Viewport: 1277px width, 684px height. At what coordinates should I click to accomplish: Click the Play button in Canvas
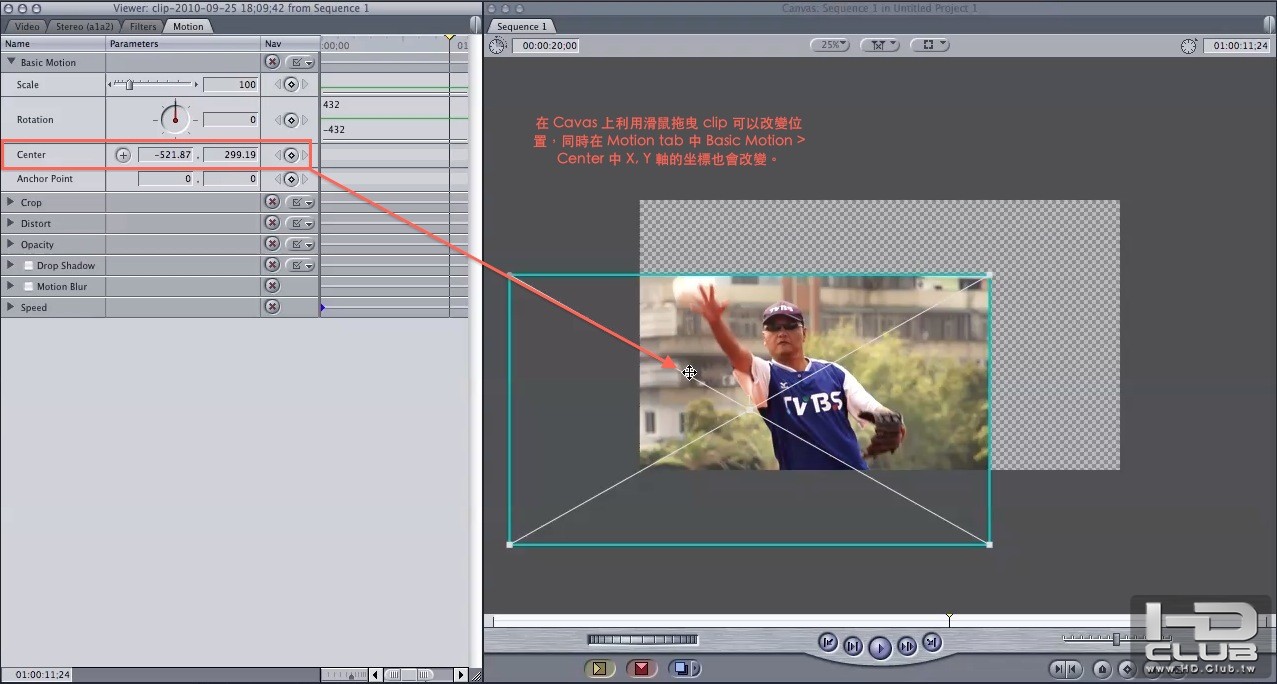[x=879, y=648]
